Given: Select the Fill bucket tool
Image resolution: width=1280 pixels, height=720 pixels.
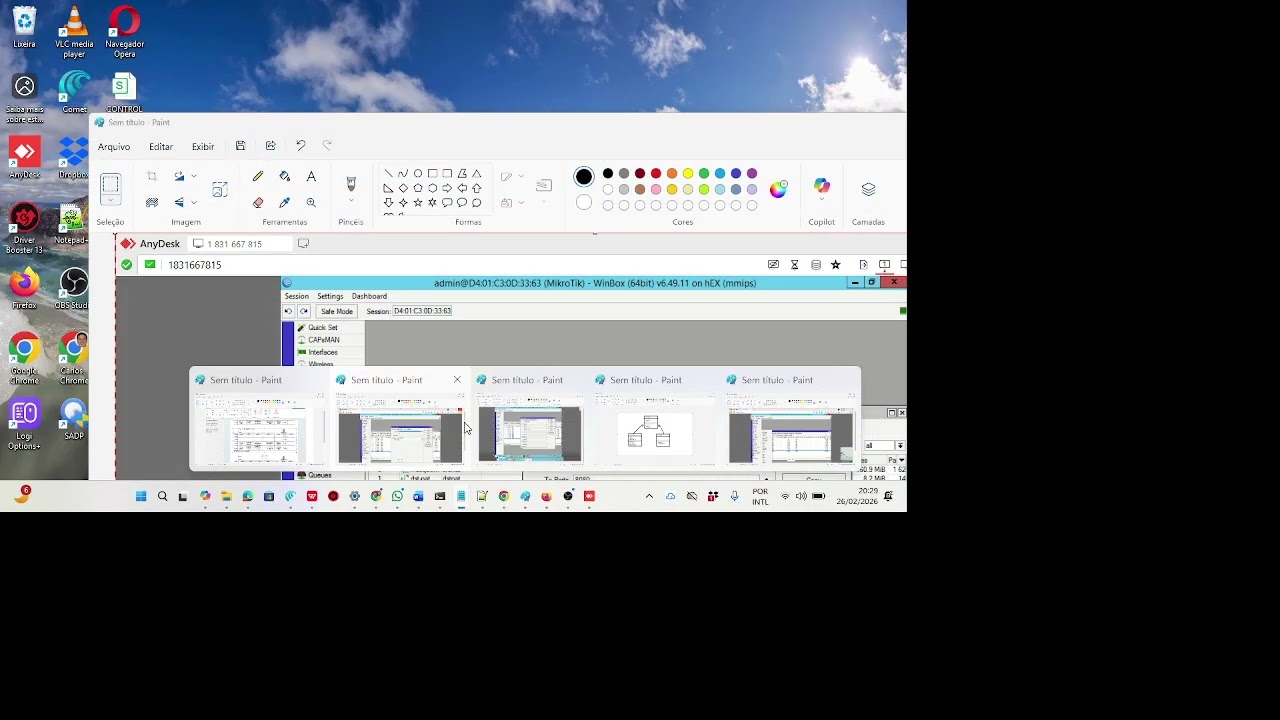Looking at the screenshot, I should click(x=285, y=176).
